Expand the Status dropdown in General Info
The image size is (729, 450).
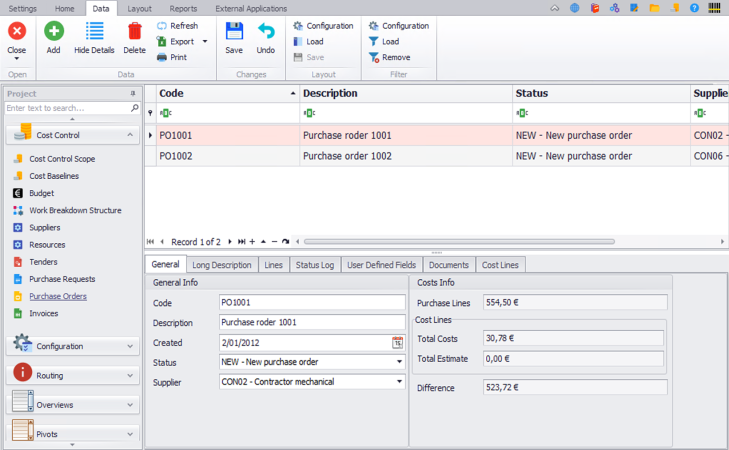coord(399,362)
